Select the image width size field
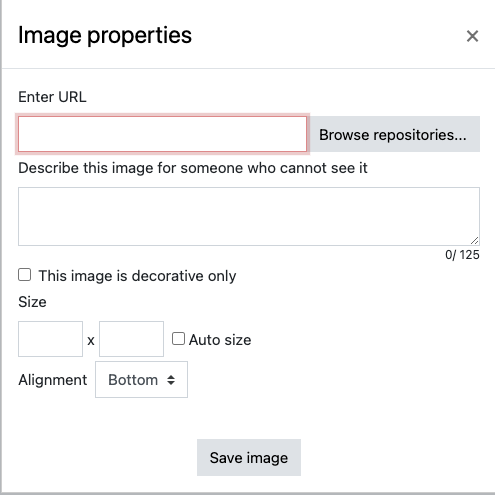The width and height of the screenshot is (495, 495). tap(50, 339)
